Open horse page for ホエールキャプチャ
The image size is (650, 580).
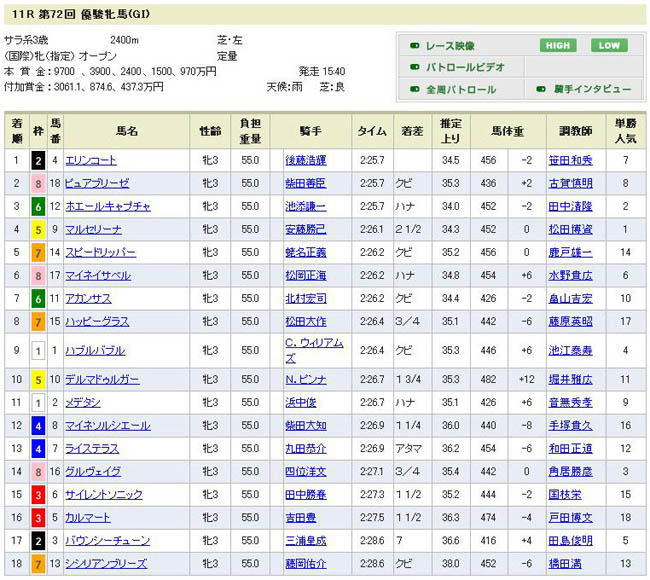pyautogui.click(x=107, y=206)
